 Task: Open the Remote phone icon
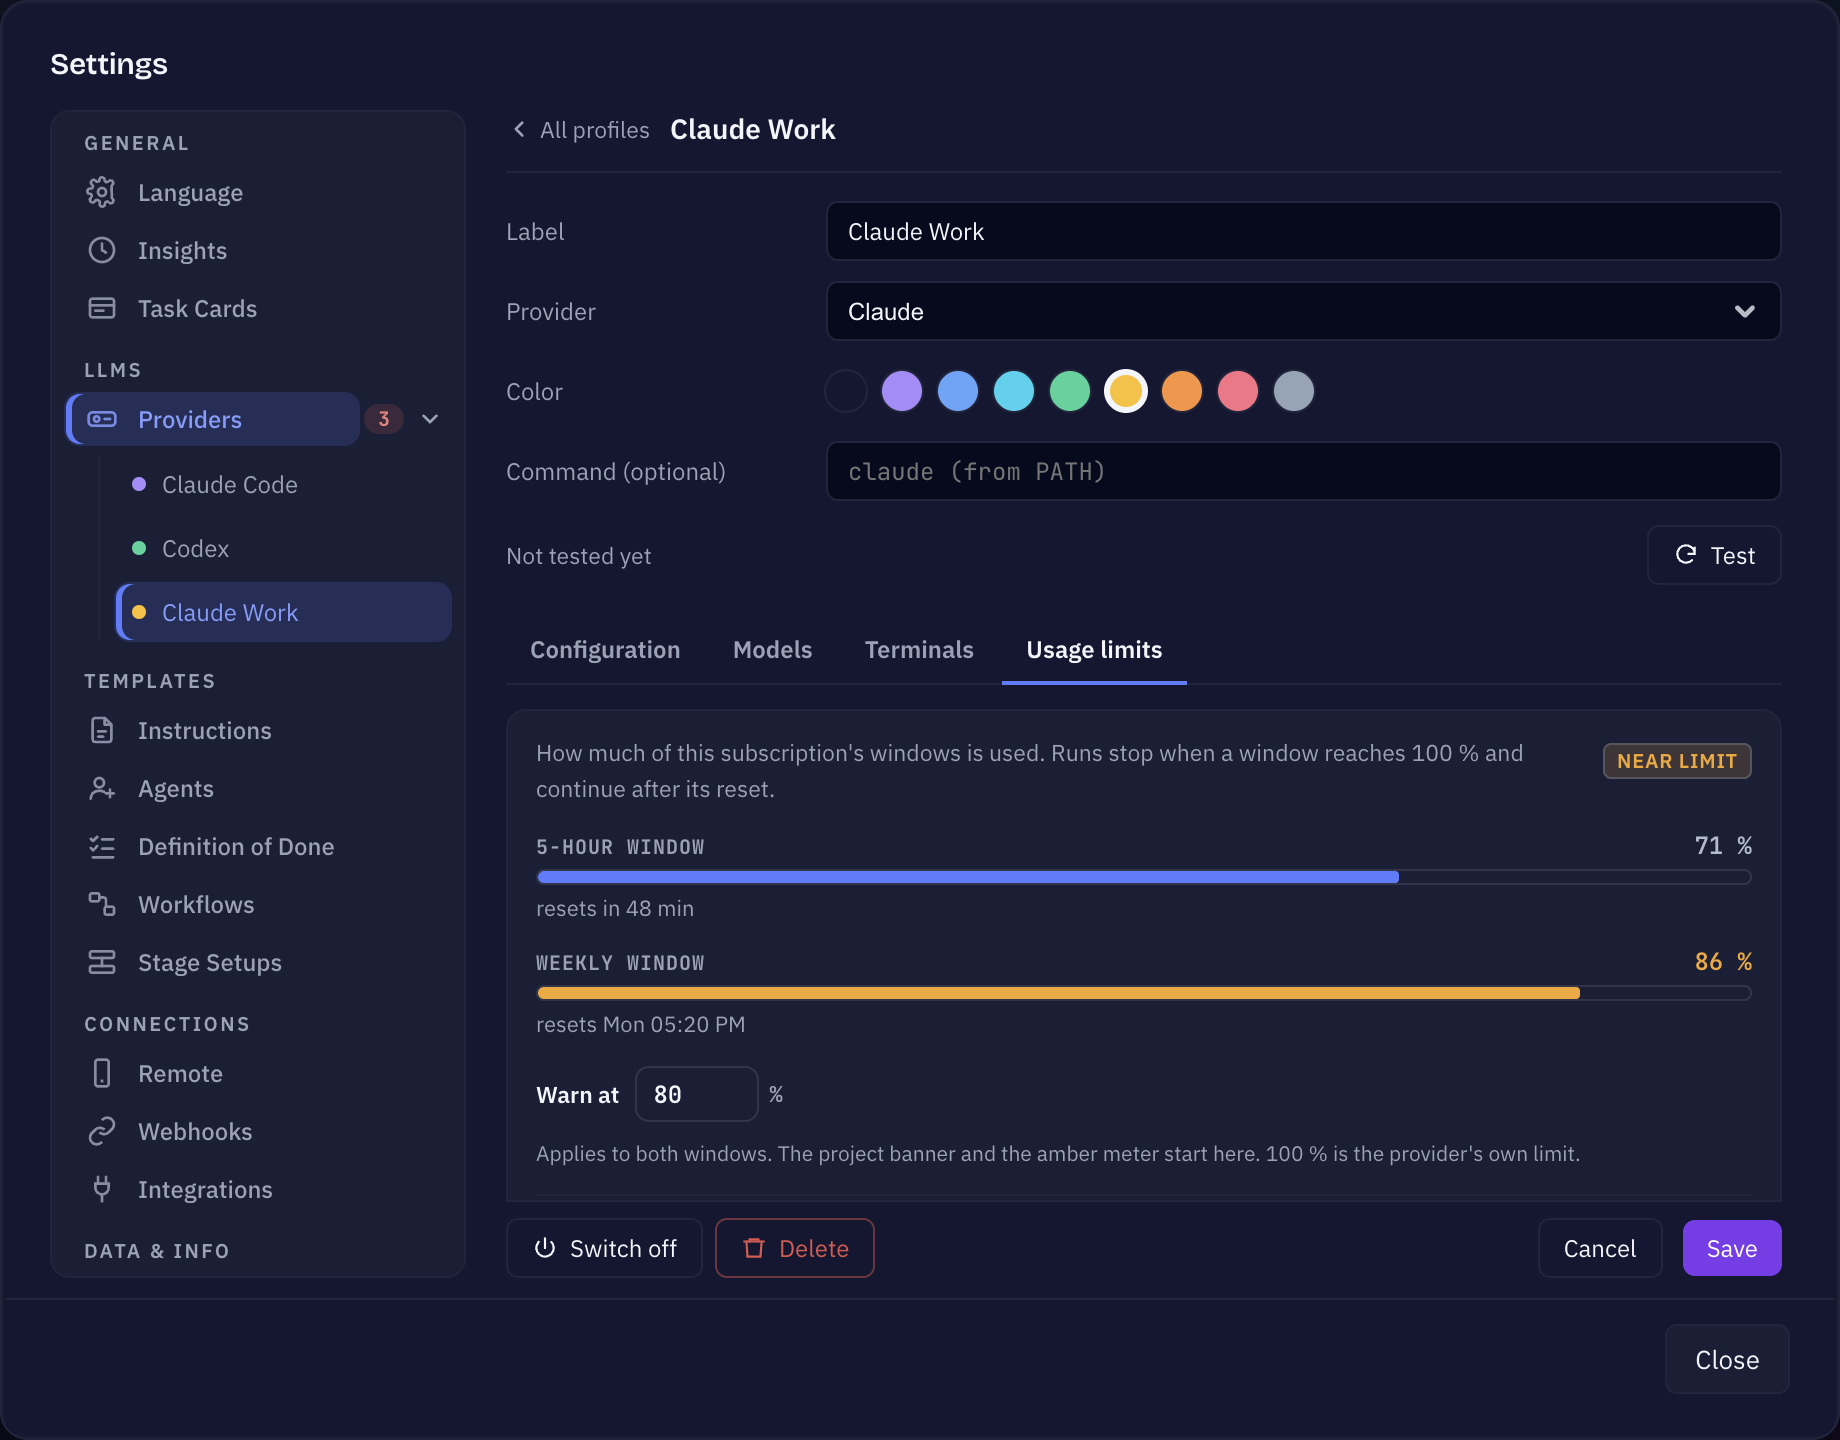pos(101,1073)
